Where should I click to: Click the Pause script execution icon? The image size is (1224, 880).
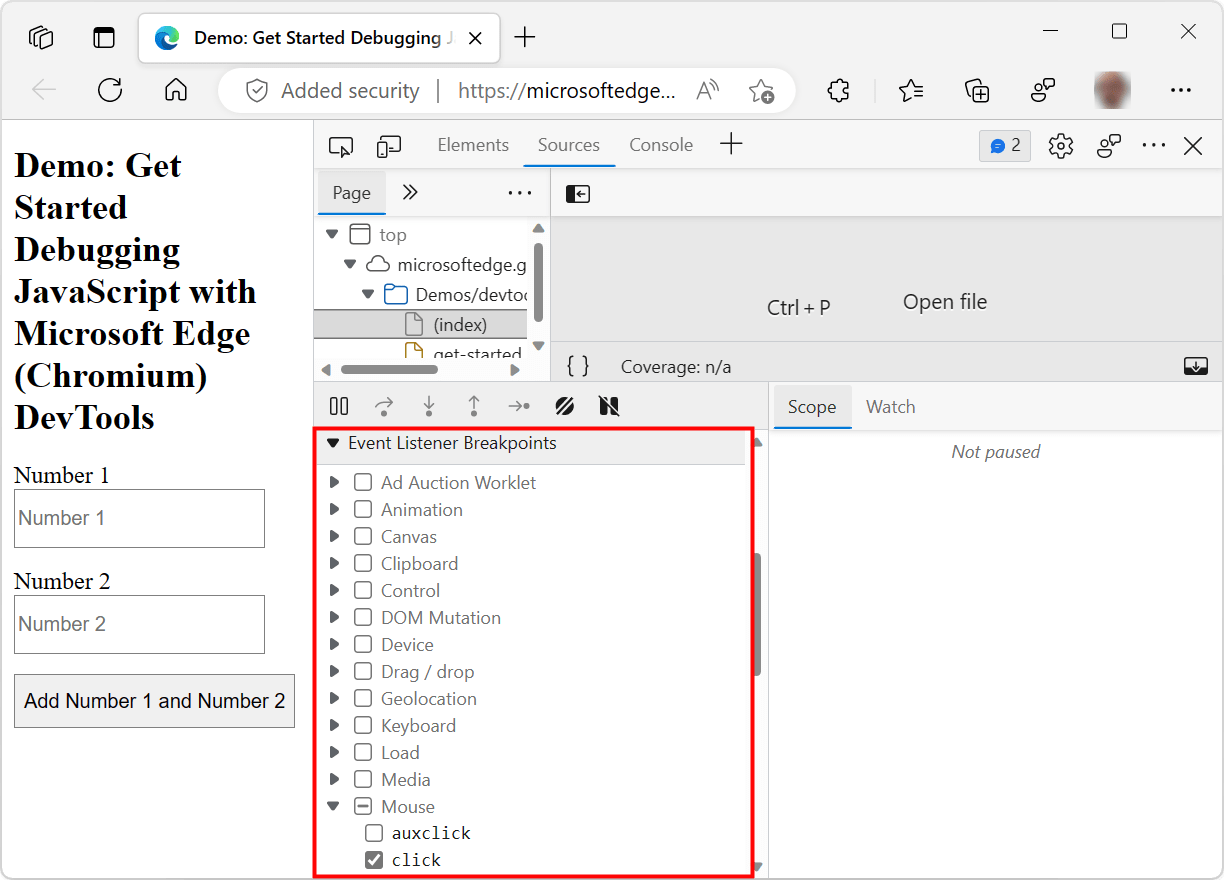click(x=338, y=406)
